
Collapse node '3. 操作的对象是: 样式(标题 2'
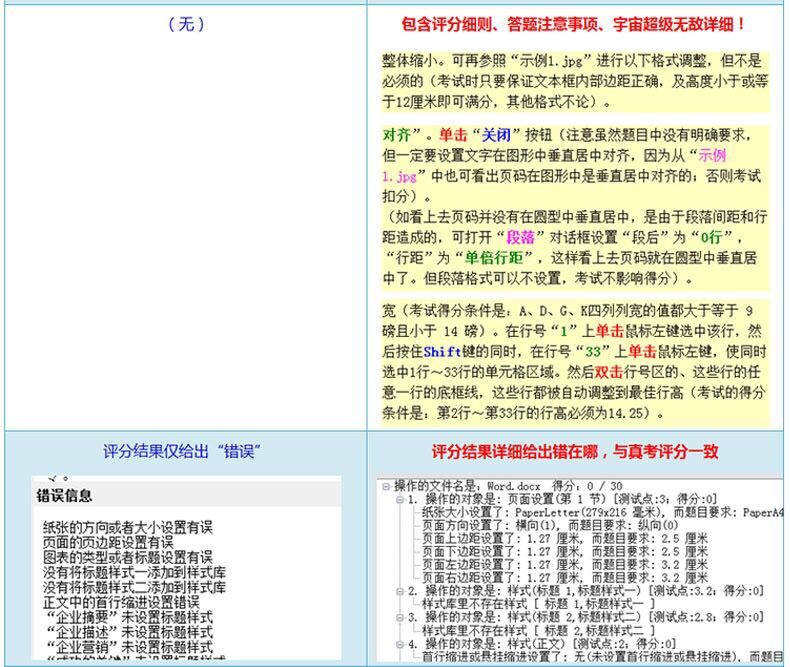pyautogui.click(x=400, y=617)
